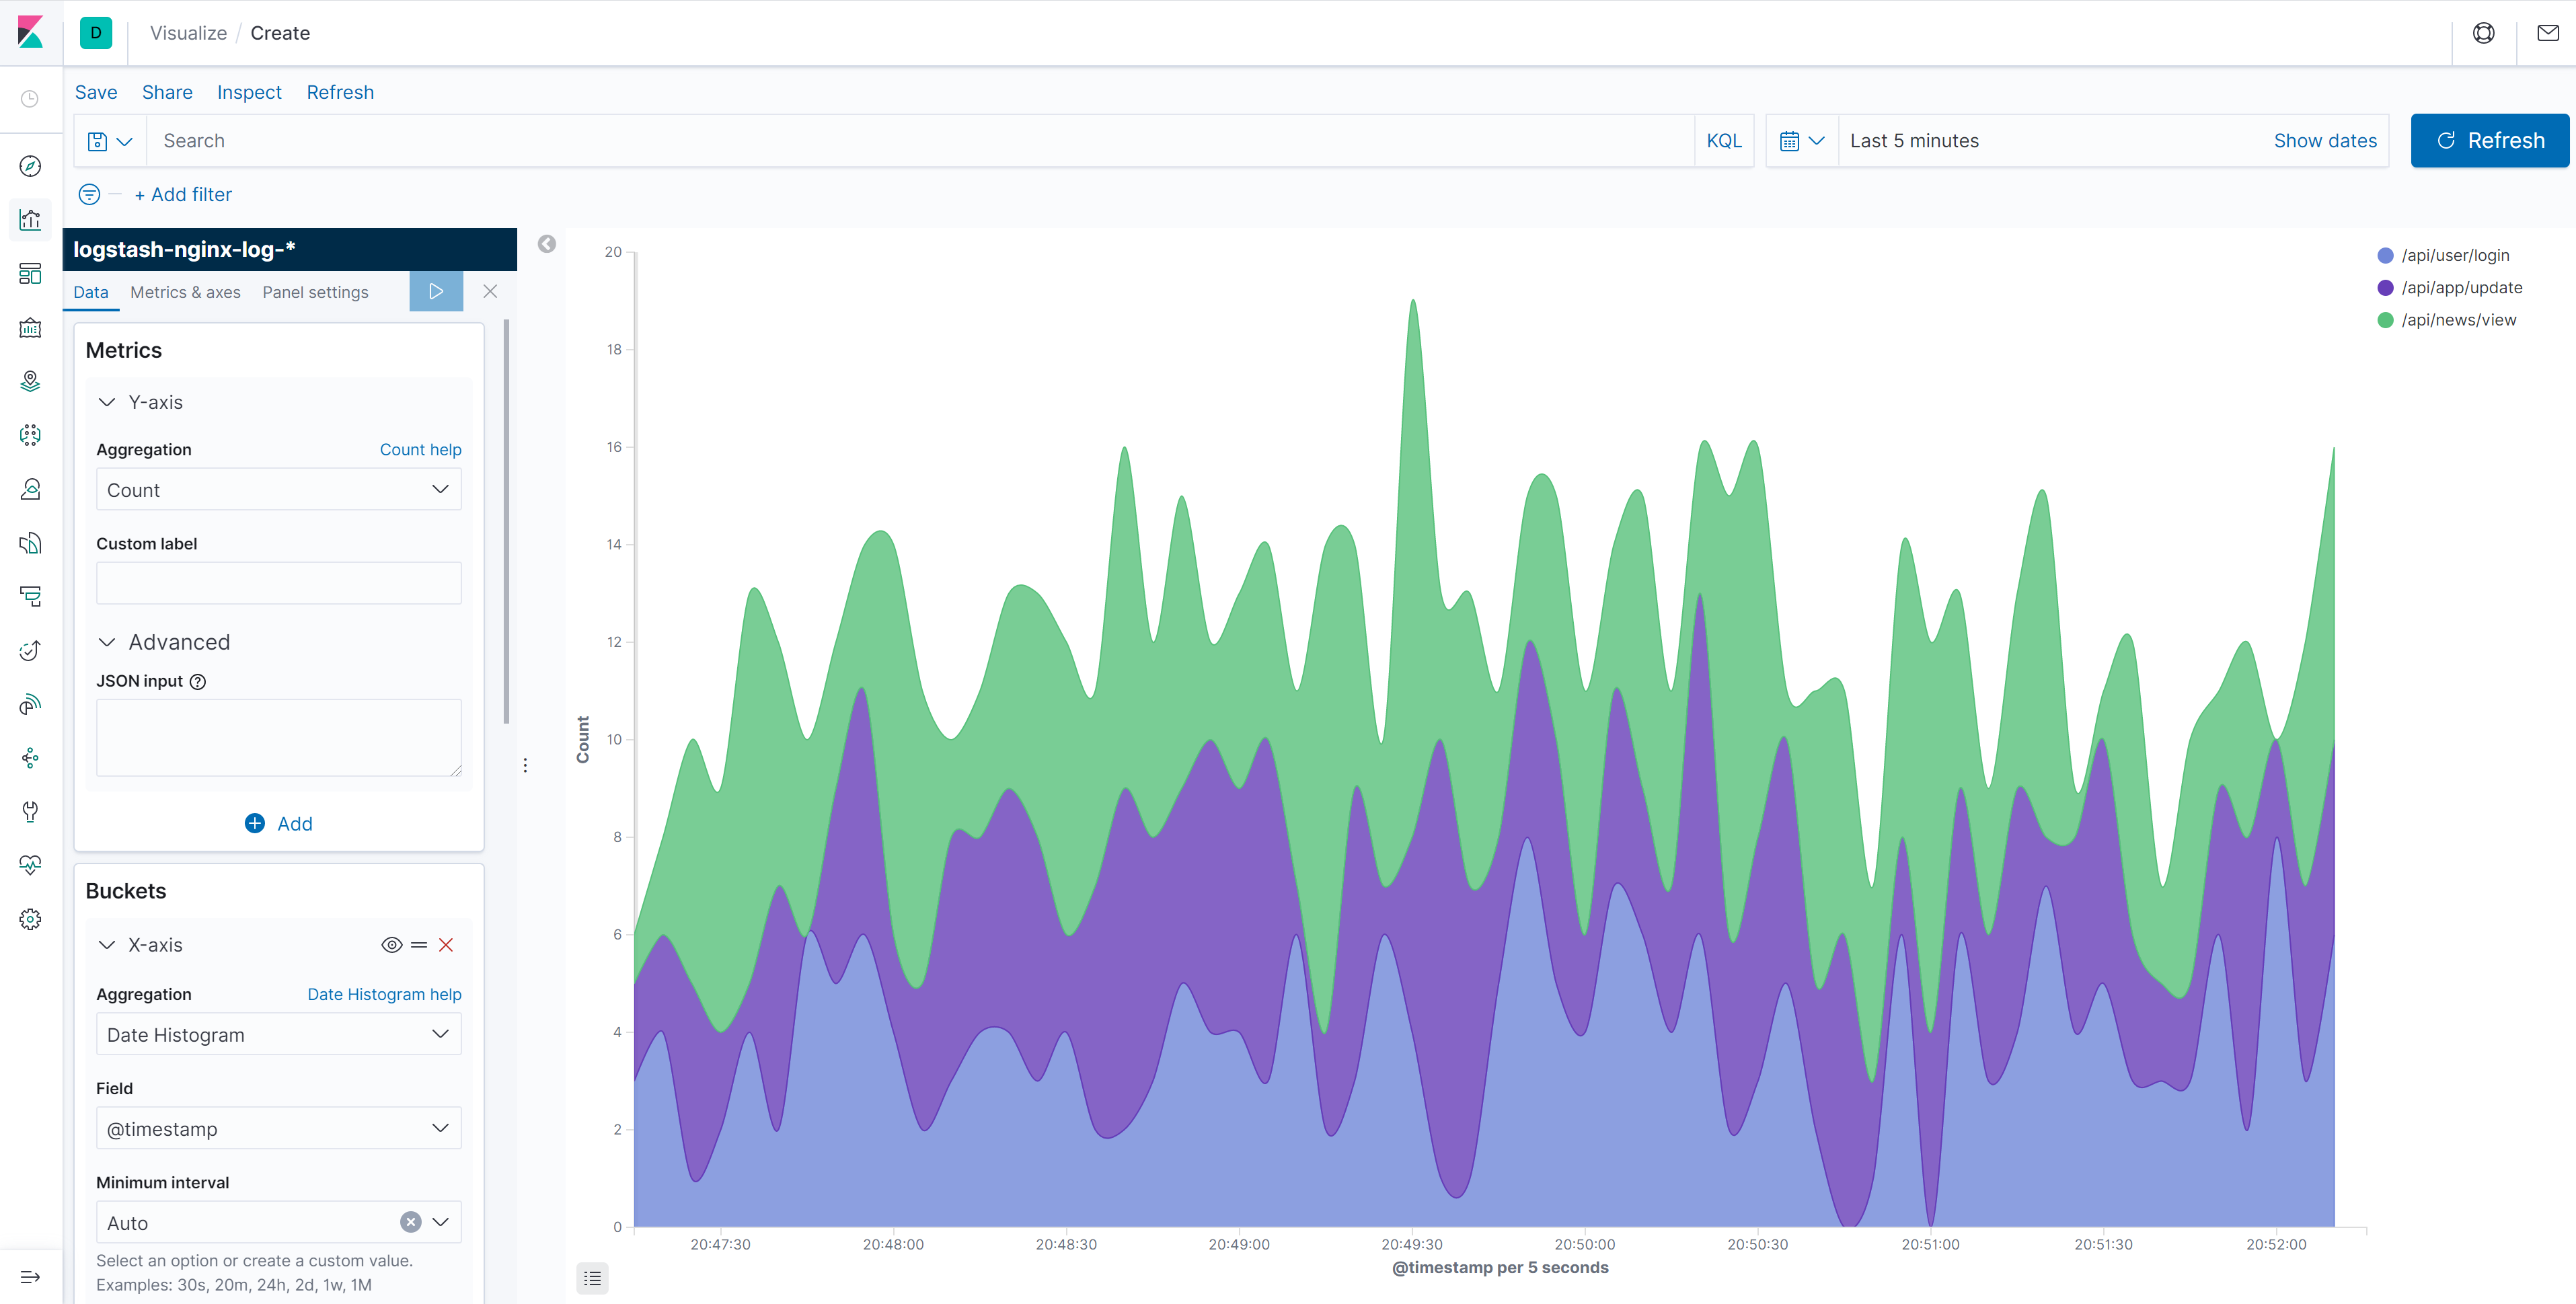Open Logs icon in sidebar
Image resolution: width=2576 pixels, height=1304 pixels.
click(30, 543)
